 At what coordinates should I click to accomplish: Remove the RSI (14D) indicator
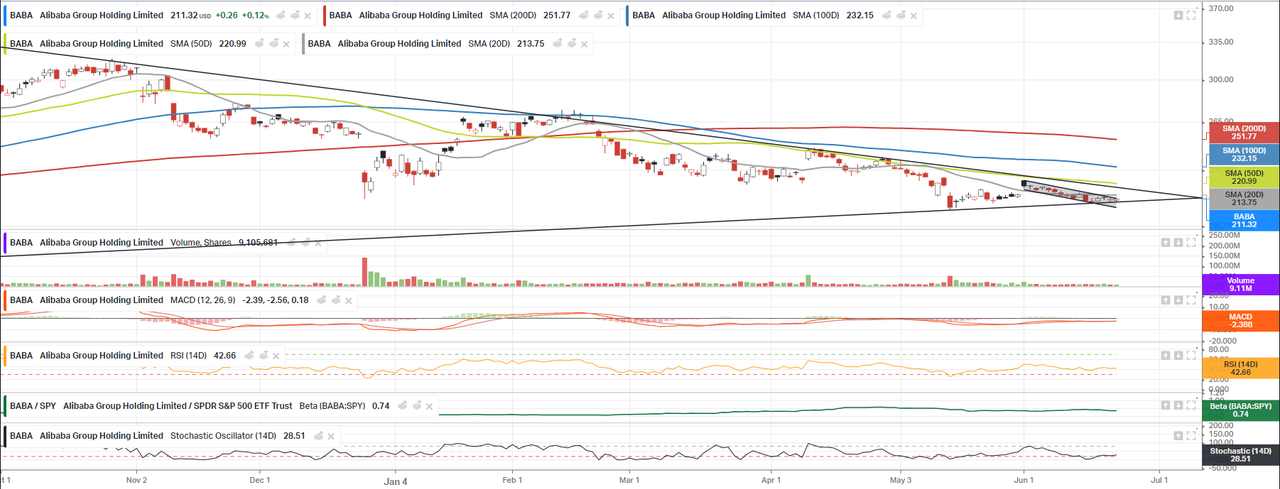[x=275, y=356]
